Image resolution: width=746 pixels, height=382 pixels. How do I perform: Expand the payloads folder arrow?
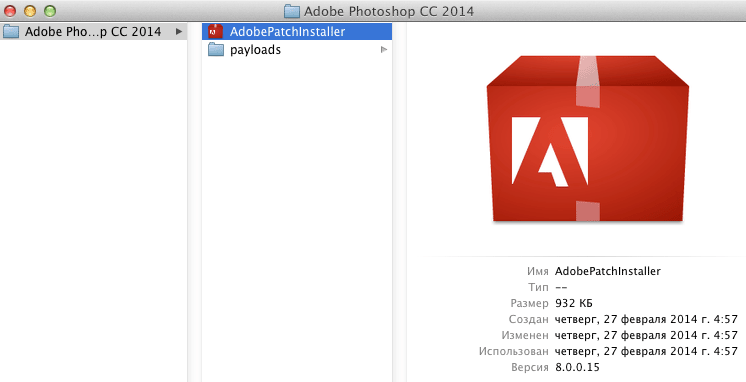[x=384, y=49]
